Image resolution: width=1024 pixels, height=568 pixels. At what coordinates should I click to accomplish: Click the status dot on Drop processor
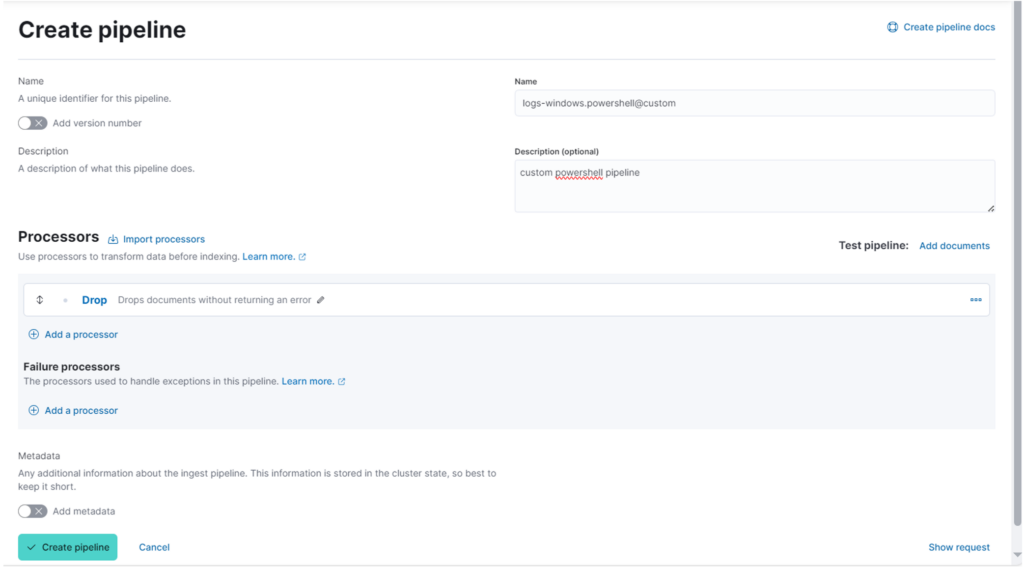pyautogui.click(x=65, y=300)
